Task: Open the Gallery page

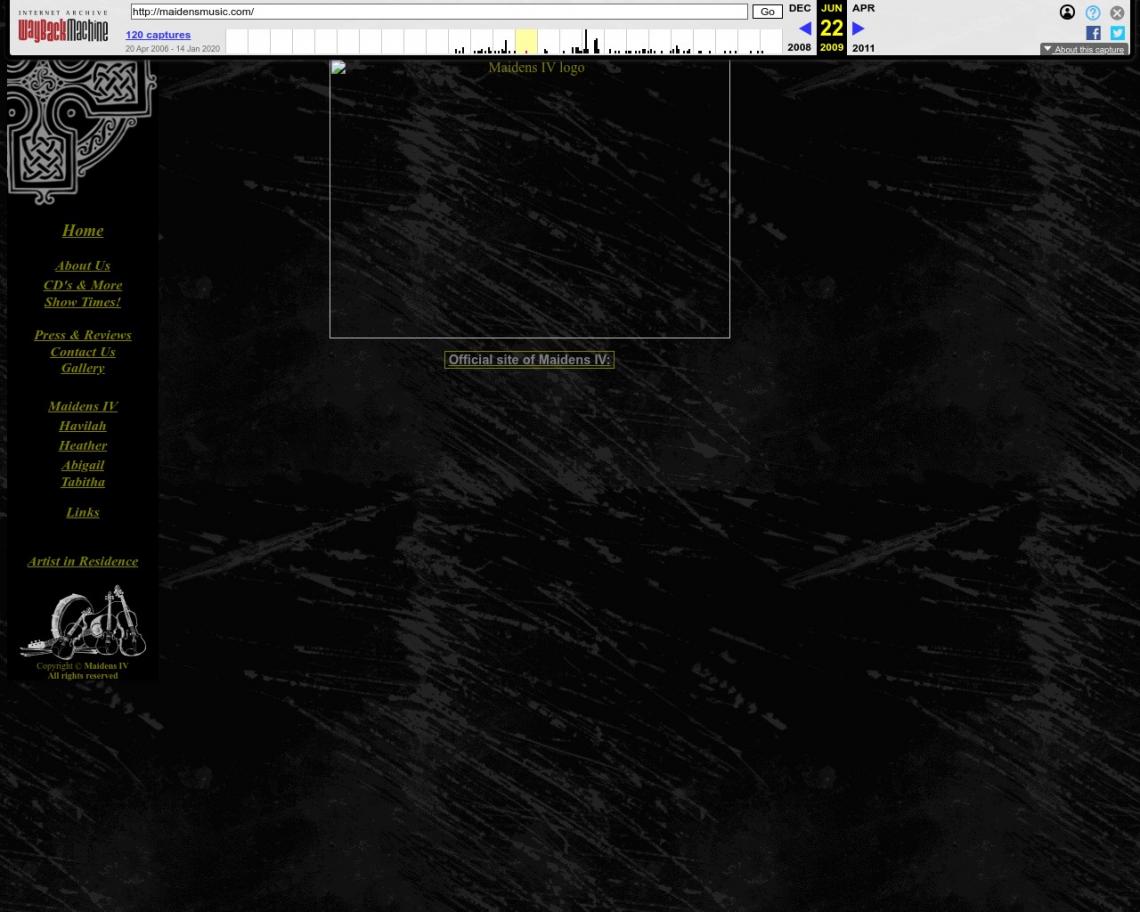Action: point(82,368)
